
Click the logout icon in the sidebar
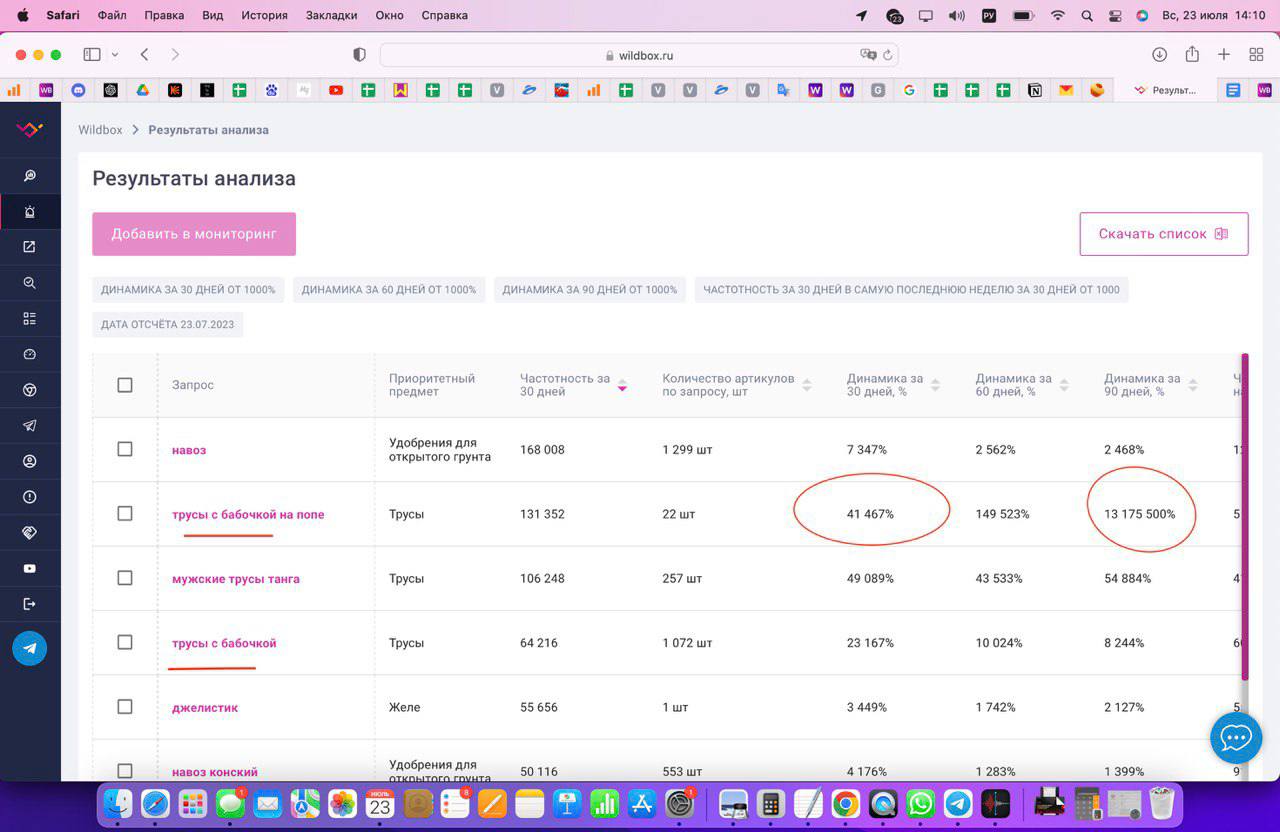[30, 604]
